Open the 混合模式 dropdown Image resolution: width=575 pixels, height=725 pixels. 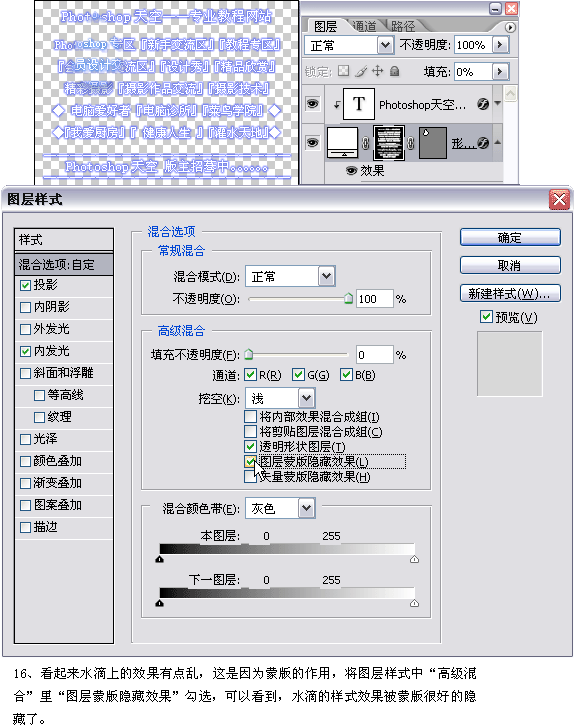[290, 276]
